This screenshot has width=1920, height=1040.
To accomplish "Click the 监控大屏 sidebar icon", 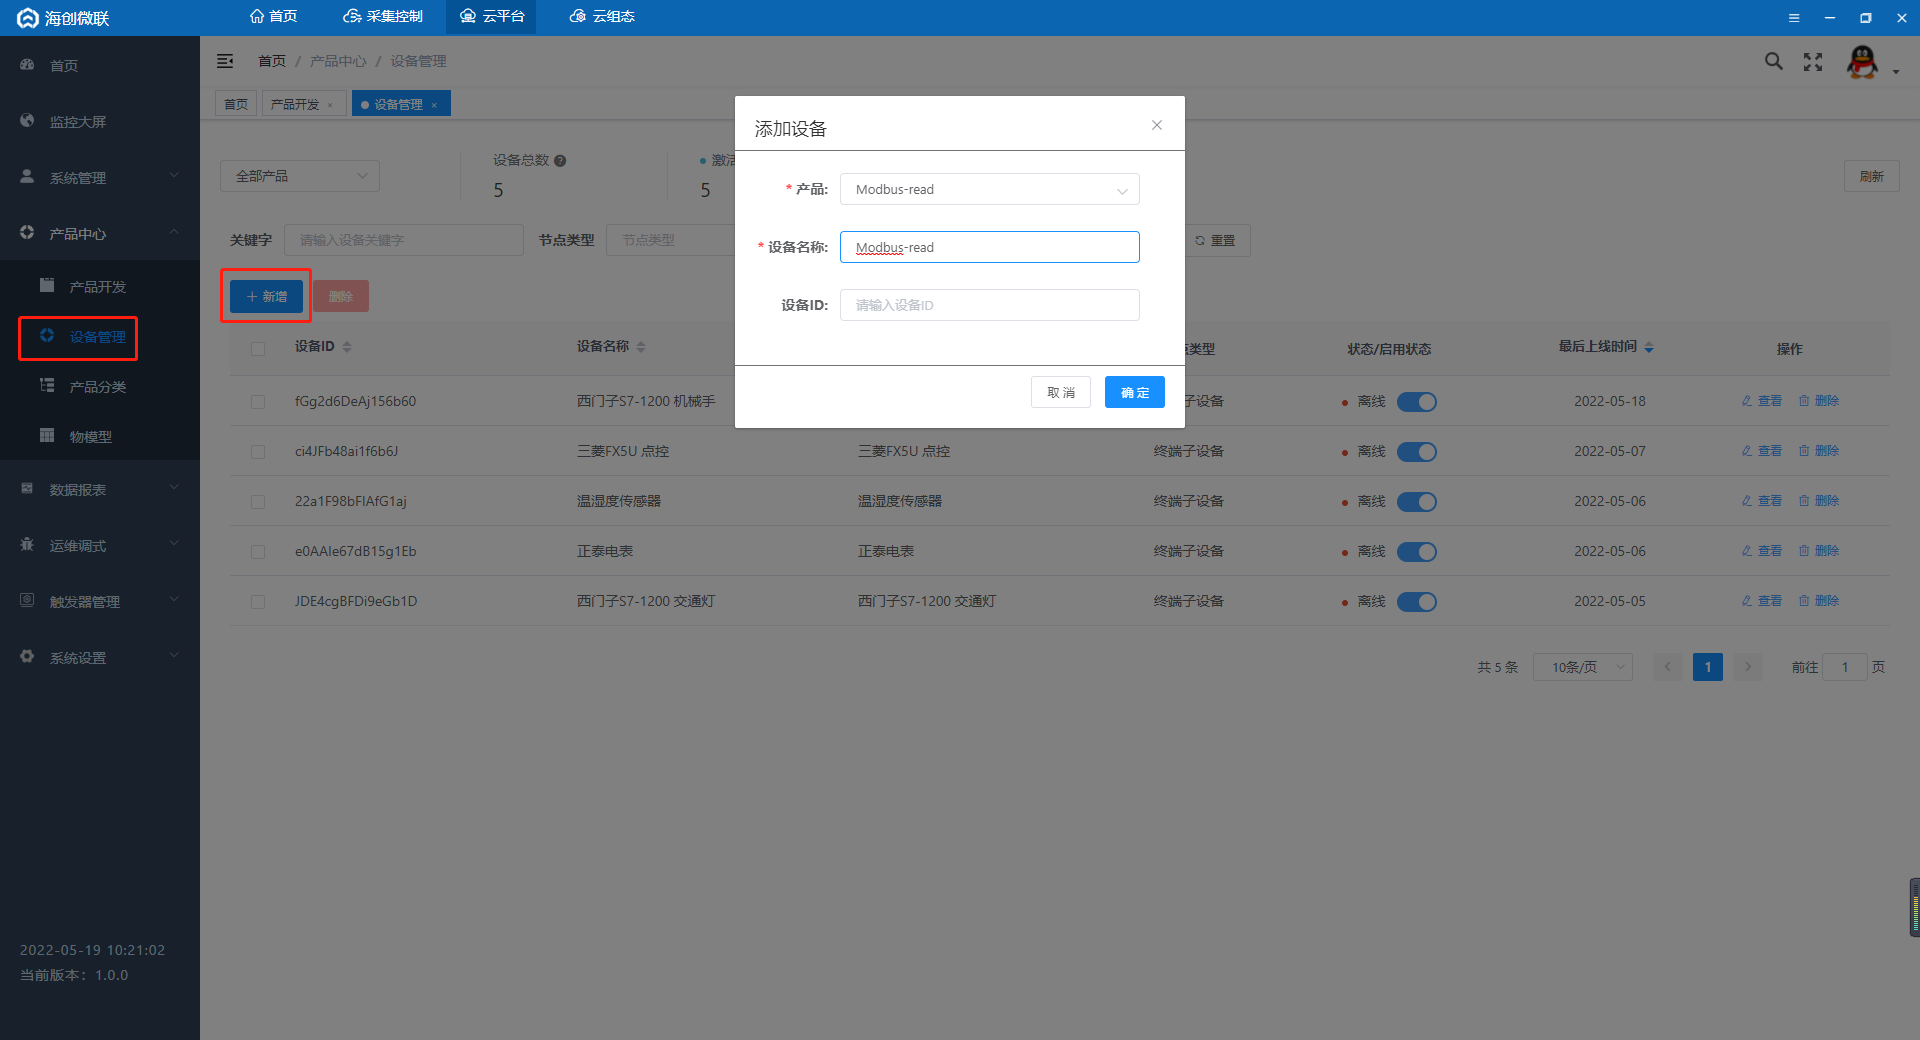I will click(x=27, y=121).
